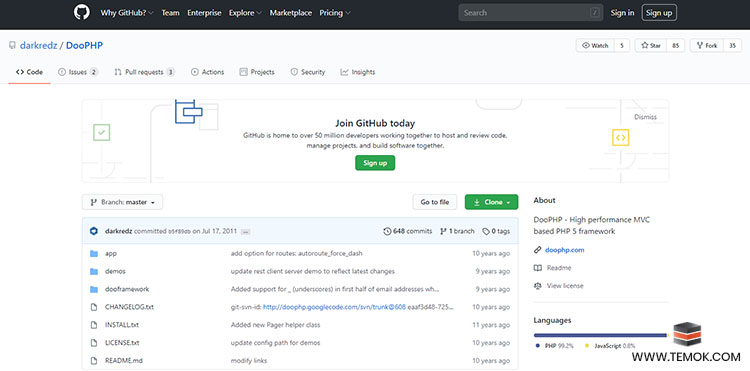Click the Fork button
Image resolution: width=750 pixels, height=371 pixels.
(x=707, y=45)
